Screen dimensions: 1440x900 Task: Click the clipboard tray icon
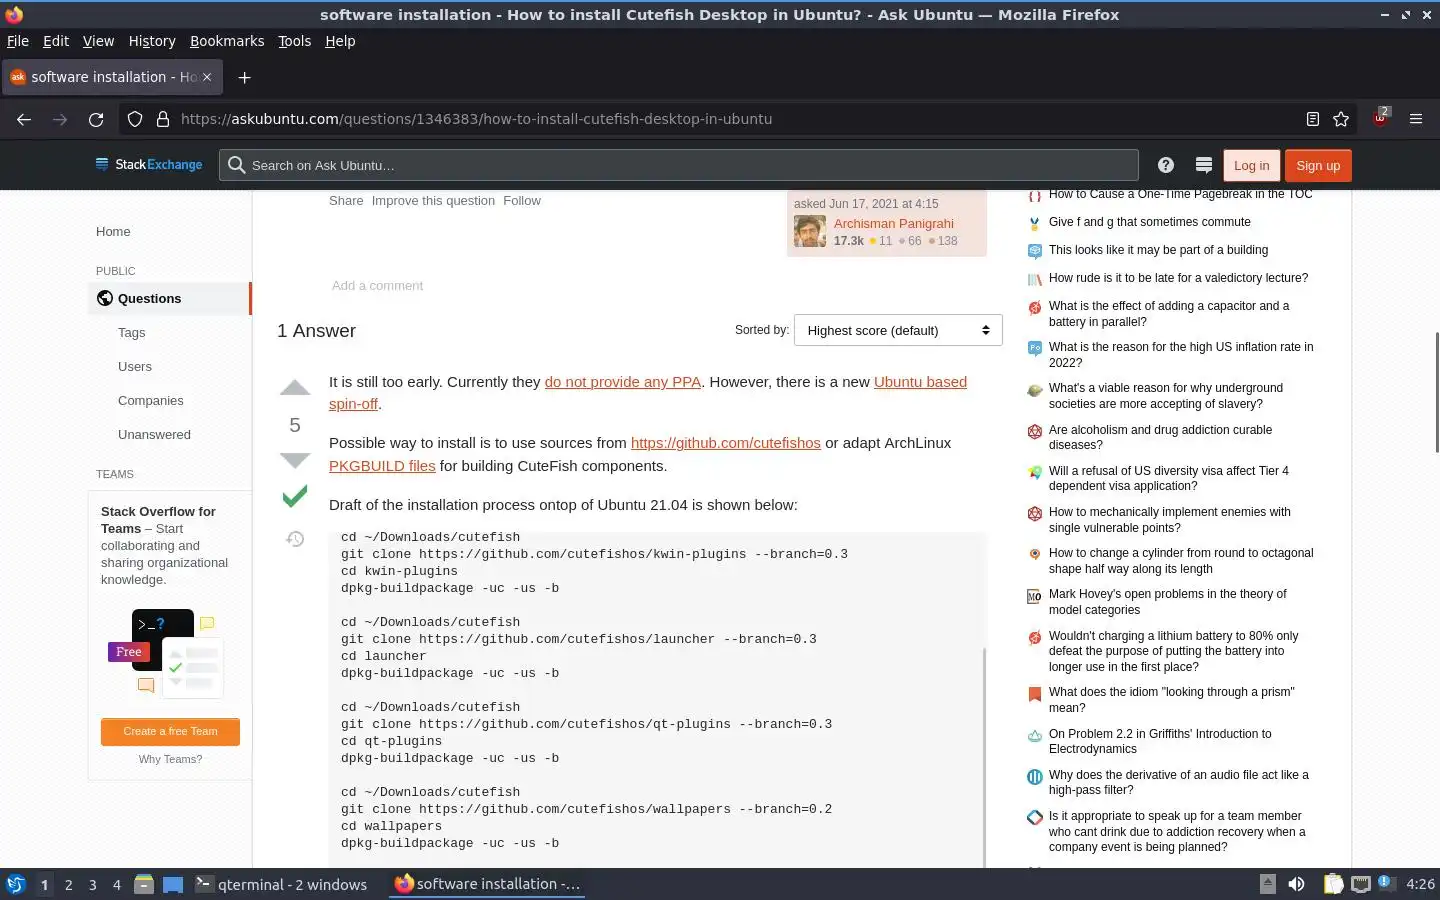[1333, 884]
